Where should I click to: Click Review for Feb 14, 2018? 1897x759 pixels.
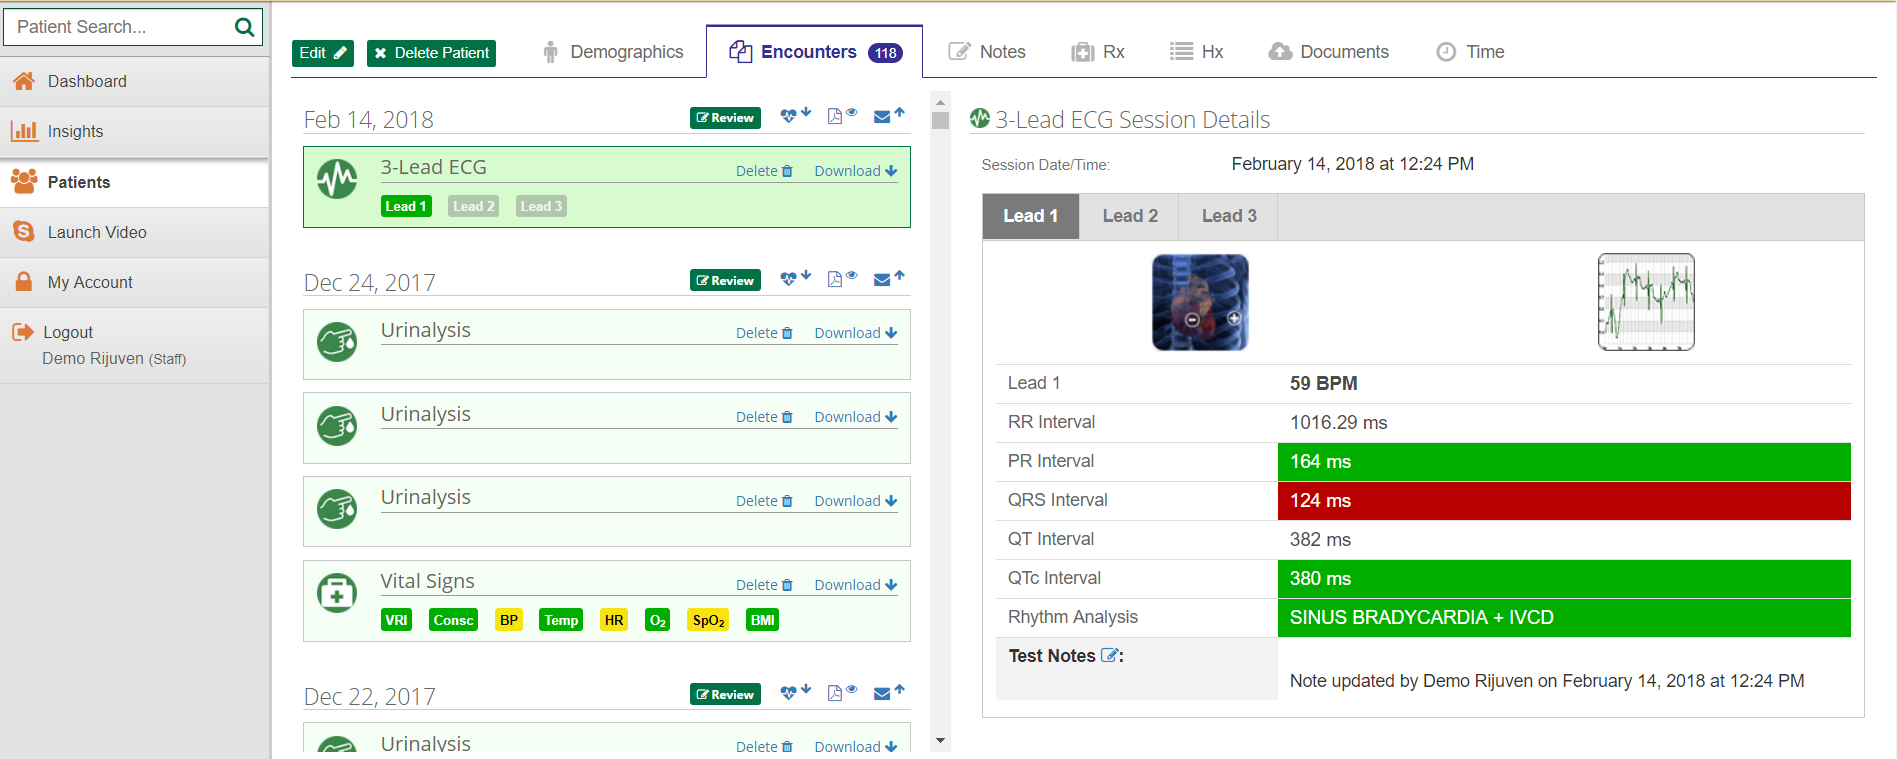click(x=725, y=118)
